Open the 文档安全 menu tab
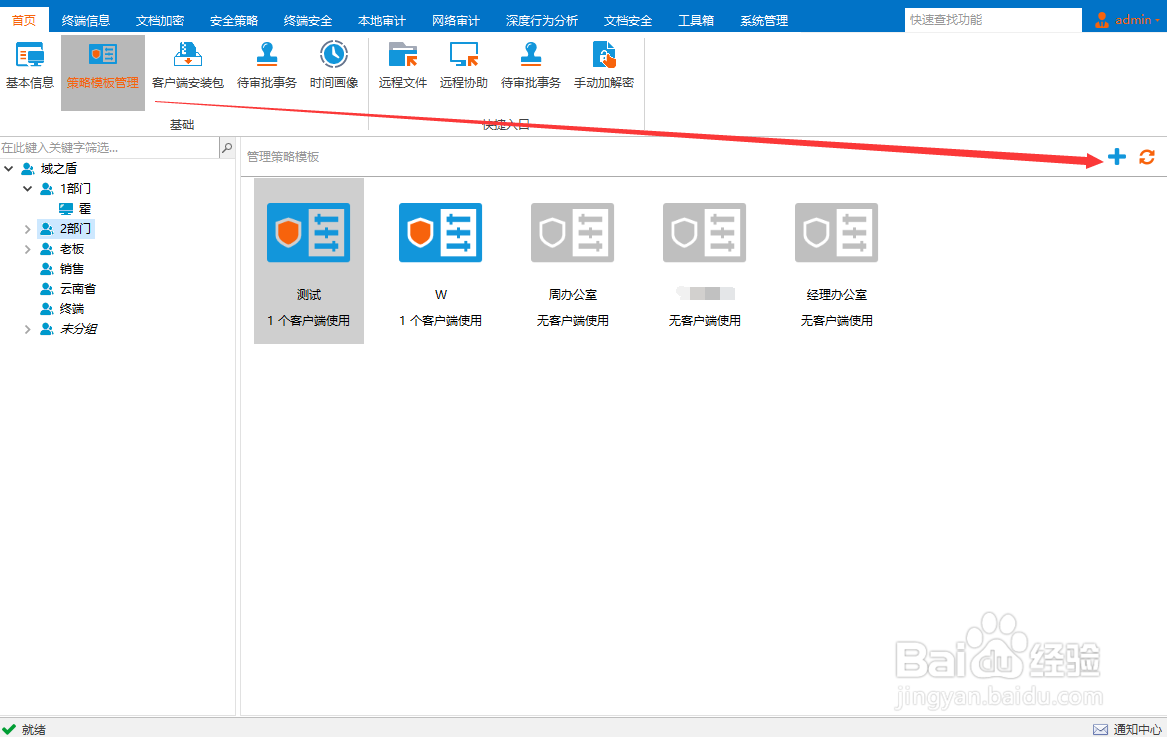This screenshot has width=1167, height=737. pyautogui.click(x=628, y=20)
